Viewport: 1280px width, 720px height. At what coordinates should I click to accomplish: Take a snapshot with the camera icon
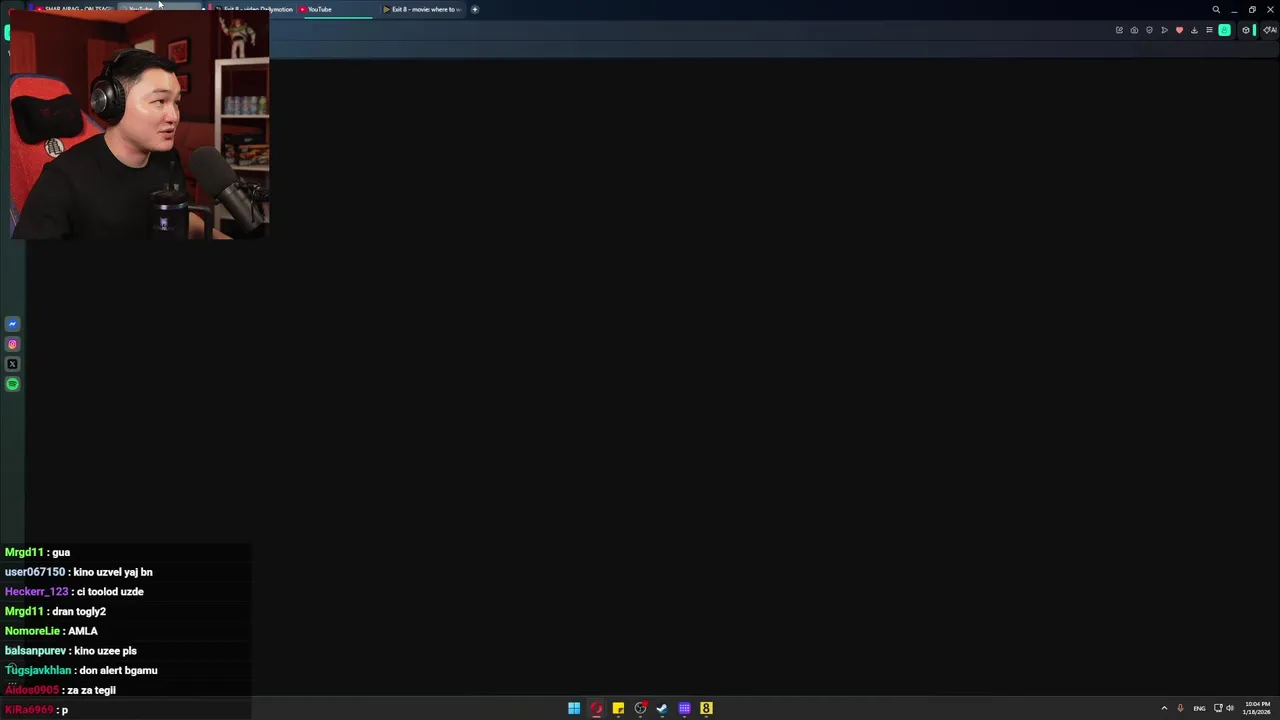click(x=1134, y=30)
